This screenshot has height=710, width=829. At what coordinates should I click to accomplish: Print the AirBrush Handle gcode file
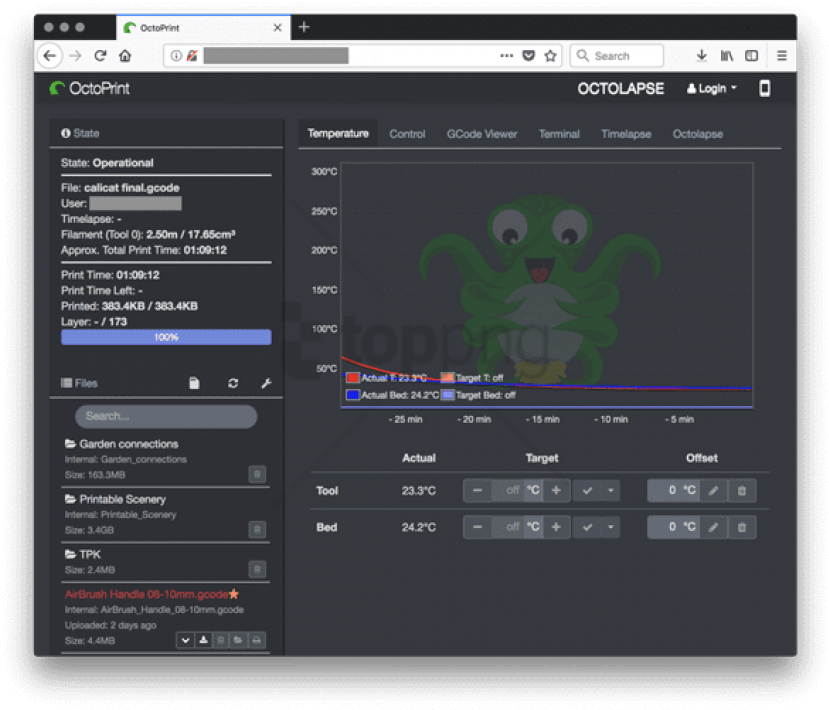point(256,640)
